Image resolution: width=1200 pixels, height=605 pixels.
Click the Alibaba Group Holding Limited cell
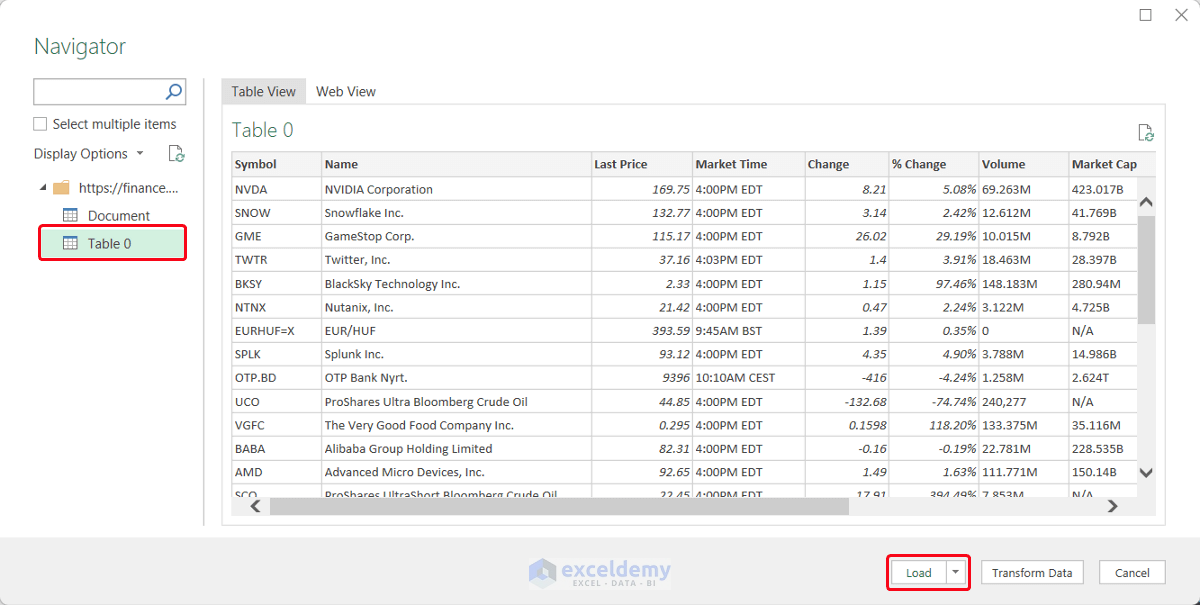coord(457,449)
